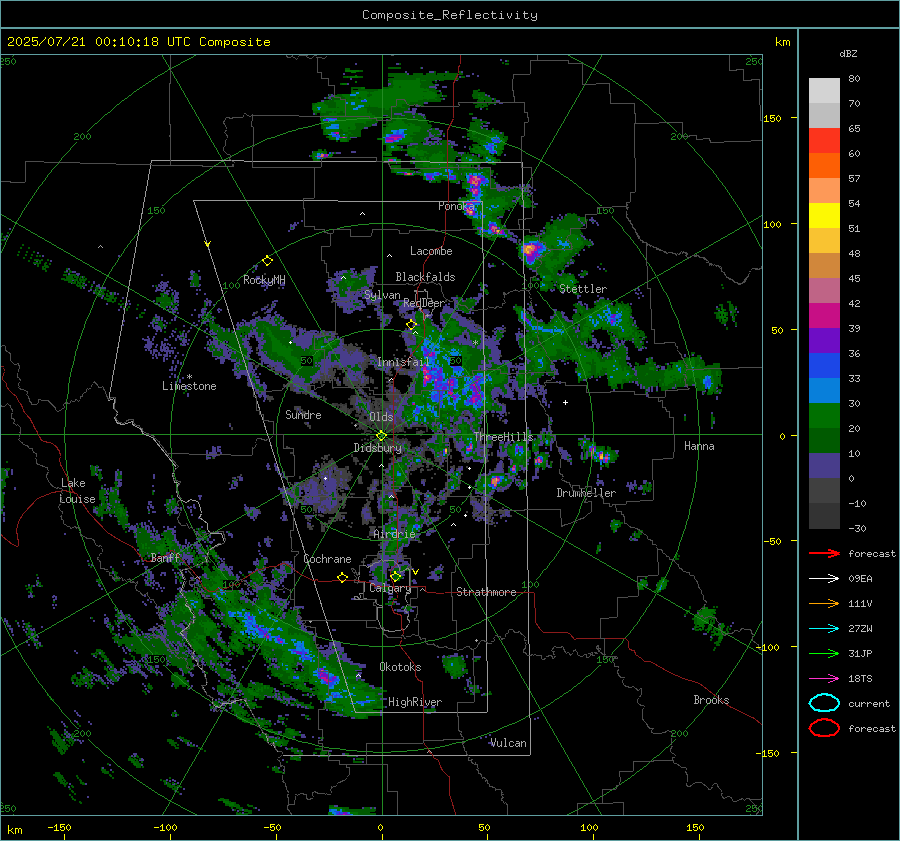Click the Lacombe city label
Screen dimensions: 900x841
431,251
